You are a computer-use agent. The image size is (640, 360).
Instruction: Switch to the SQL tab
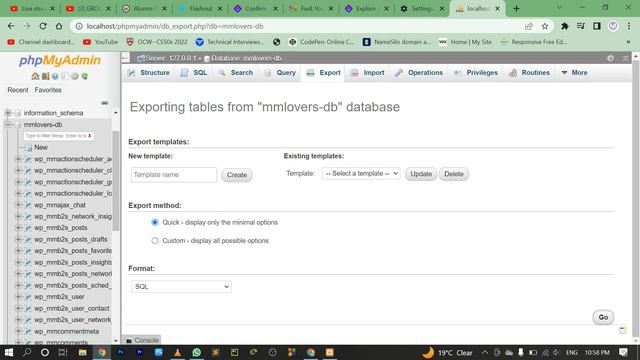(x=194, y=73)
